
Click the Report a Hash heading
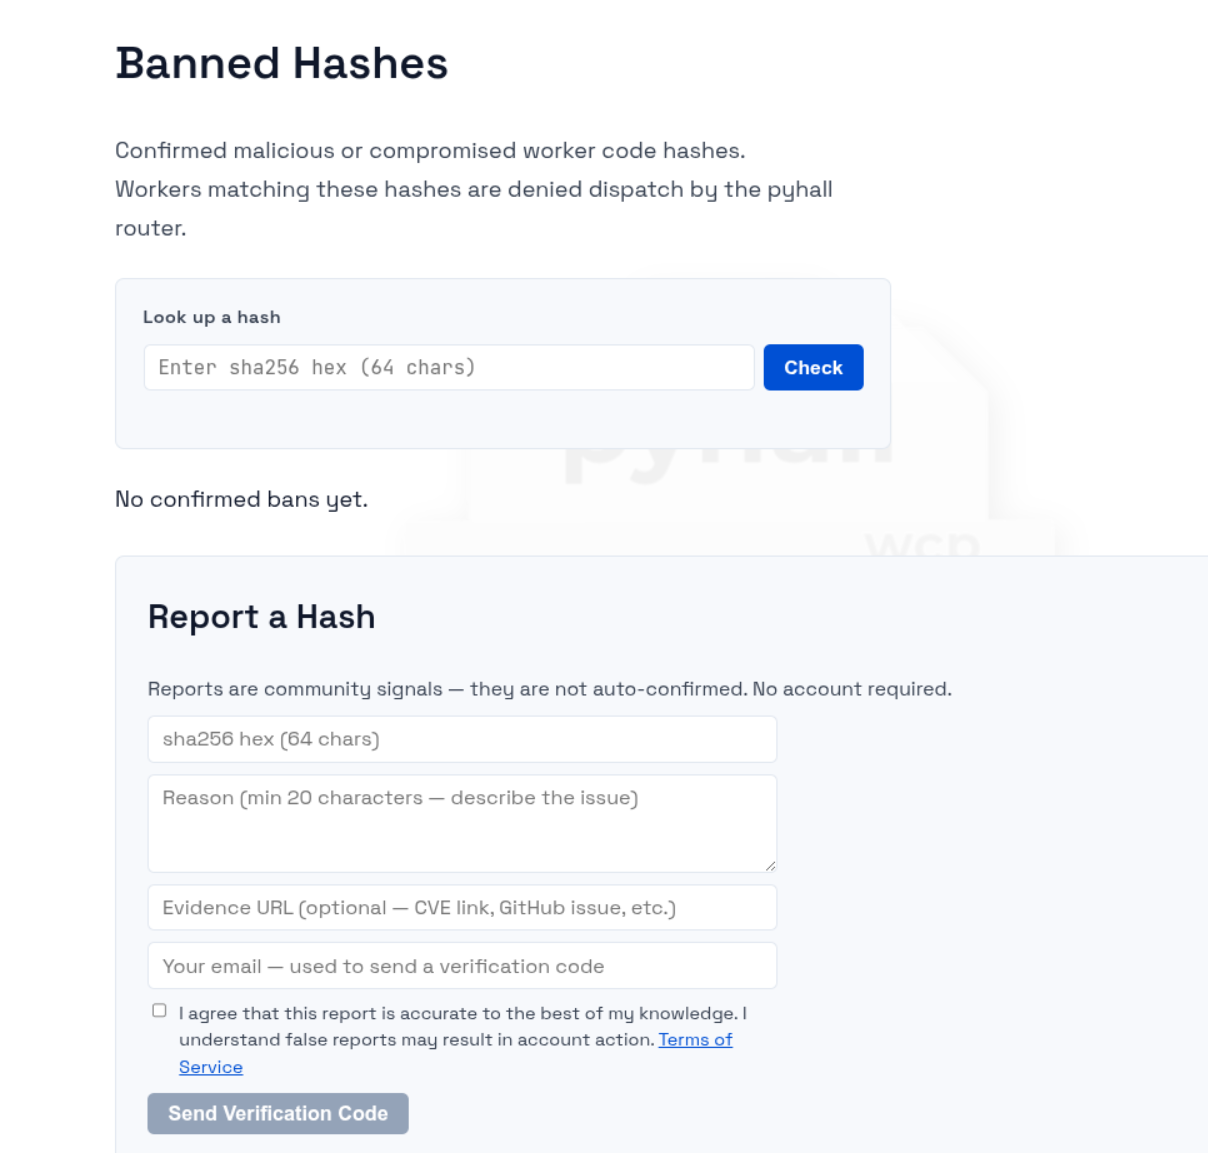point(261,617)
